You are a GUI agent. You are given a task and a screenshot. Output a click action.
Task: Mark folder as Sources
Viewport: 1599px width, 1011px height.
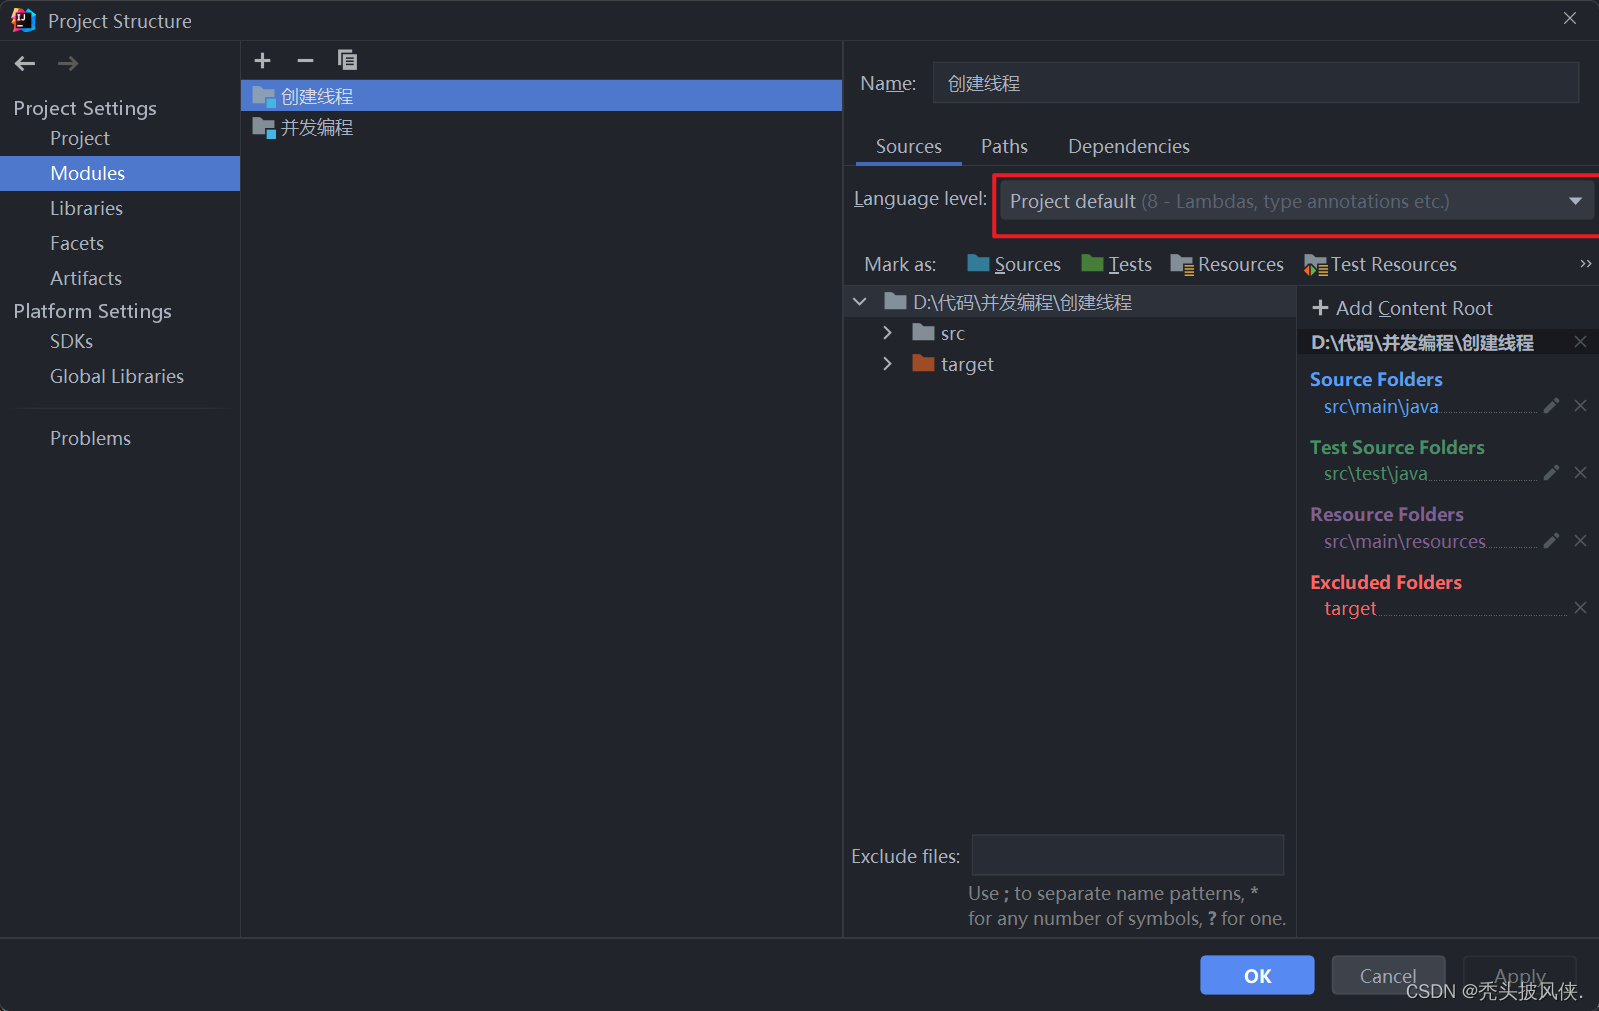(x=1014, y=264)
